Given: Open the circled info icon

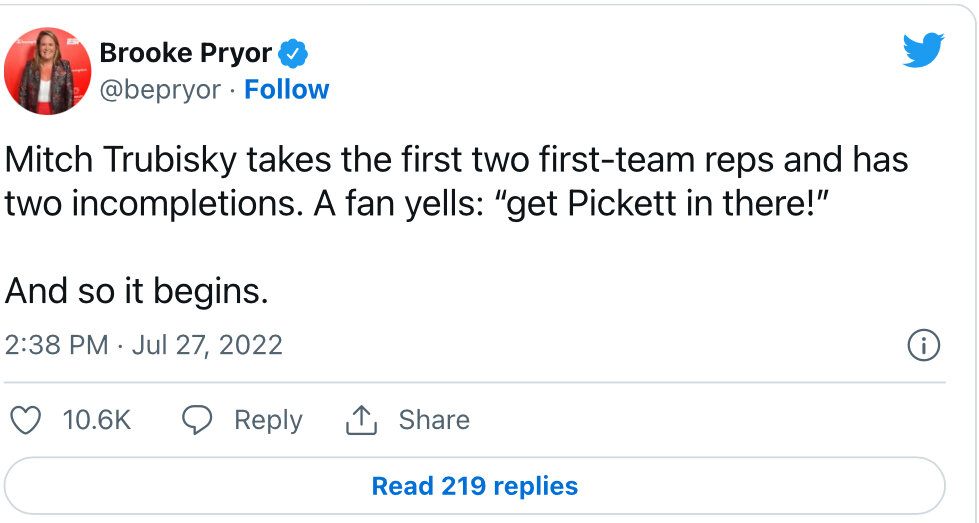Looking at the screenshot, I should (x=923, y=345).
